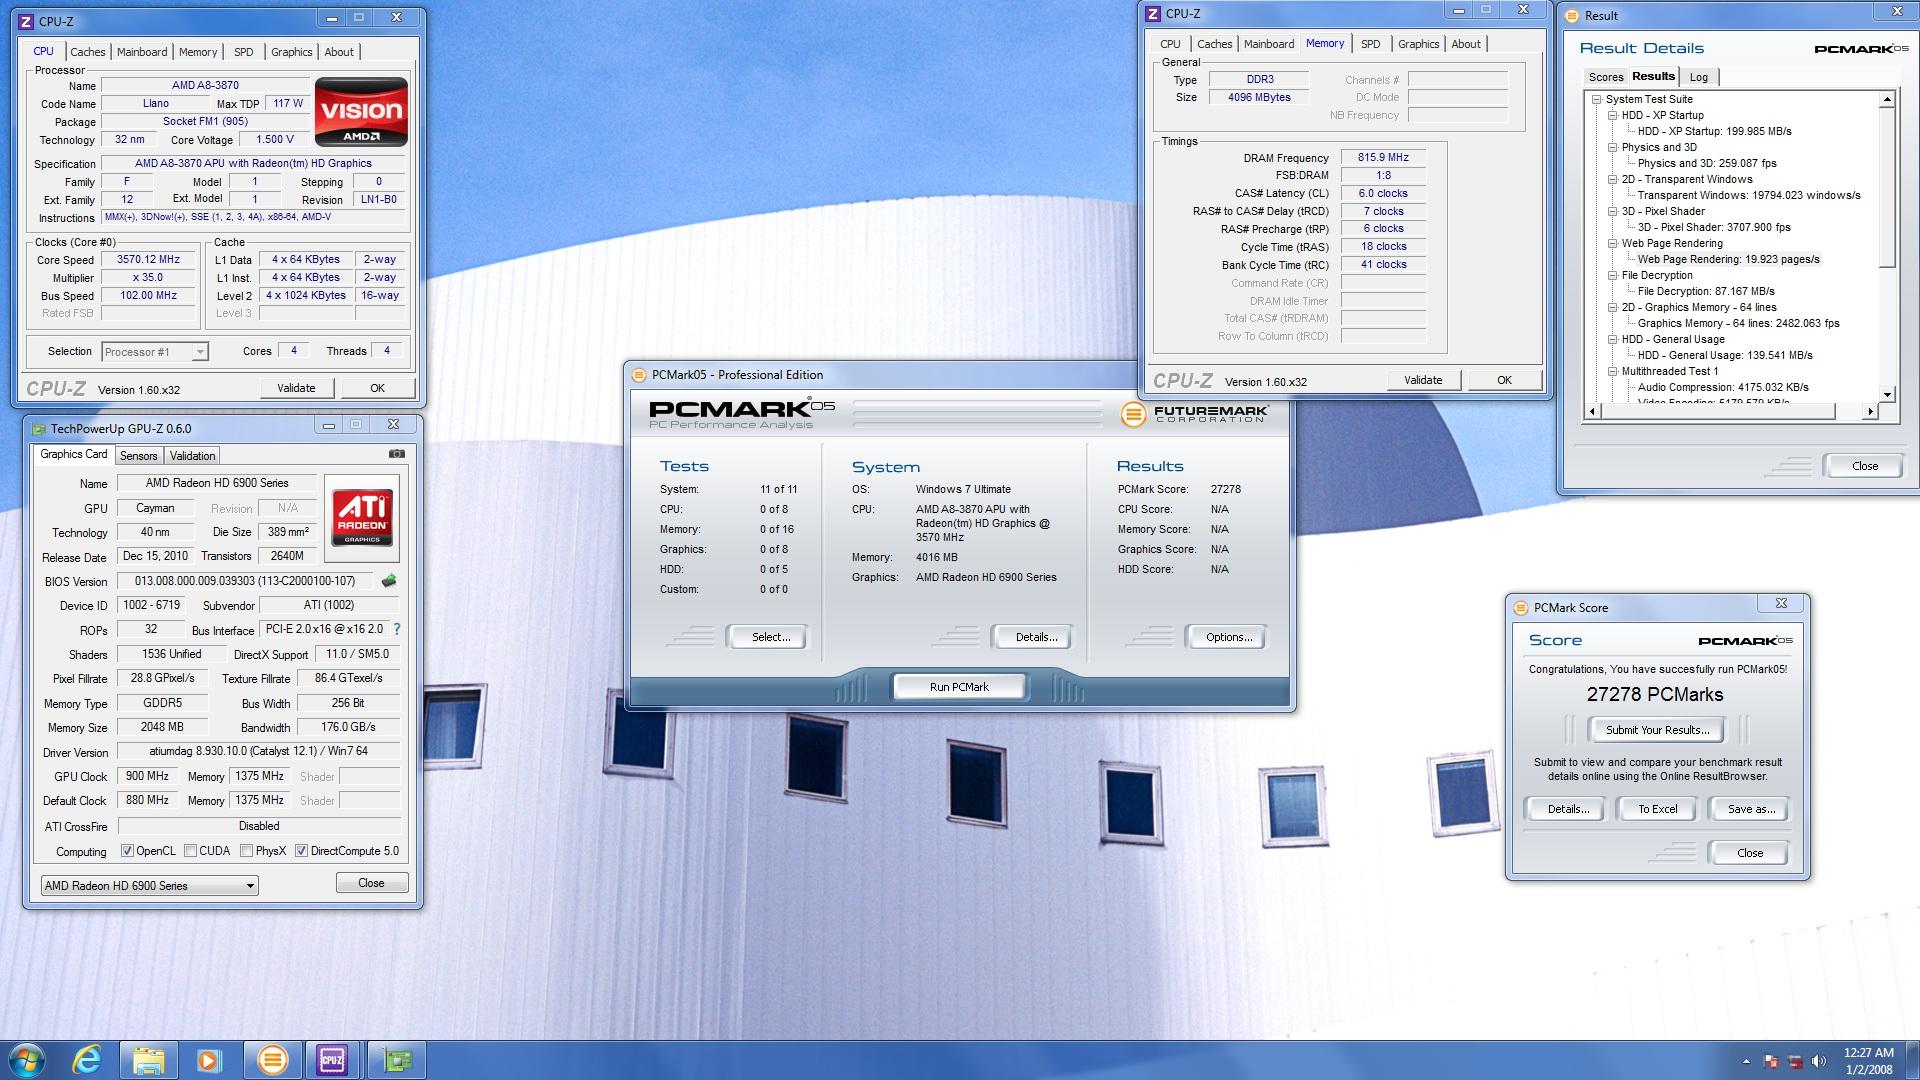Screen dimensions: 1920x1080
Task: Open the AMD Radeon HD 6900 Series dropdown
Action: (x=149, y=885)
